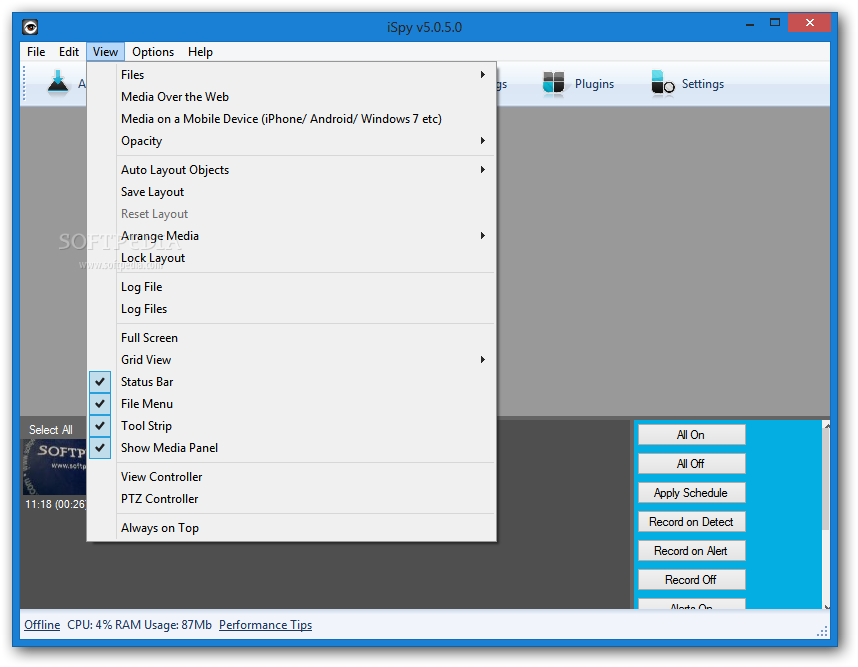Click Record on Alert button
The height and width of the screenshot is (667, 858).
click(691, 551)
